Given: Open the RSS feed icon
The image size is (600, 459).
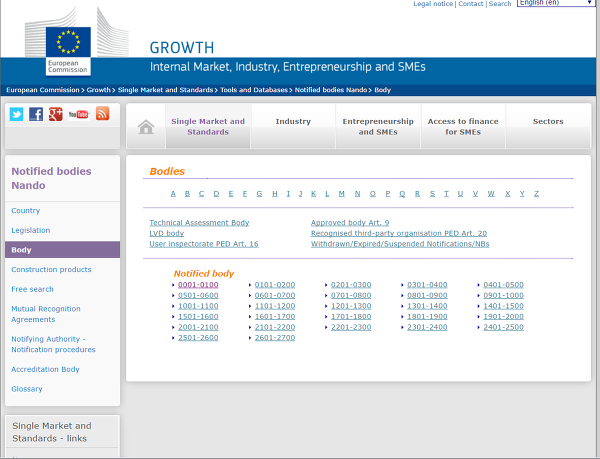Looking at the screenshot, I should tap(102, 114).
